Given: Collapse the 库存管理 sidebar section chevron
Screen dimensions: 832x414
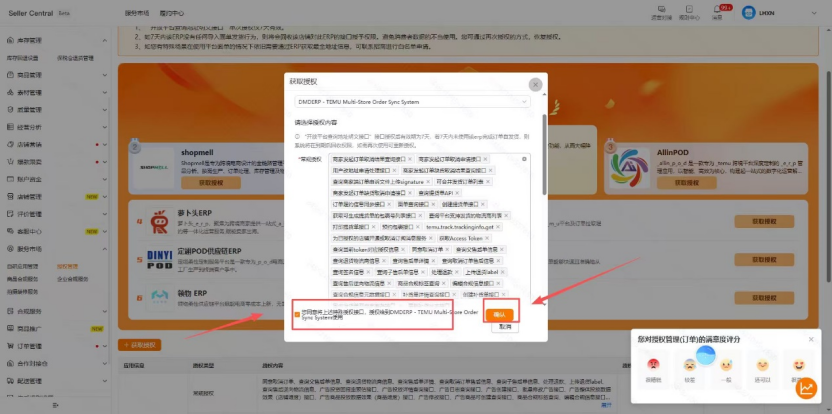Looking at the screenshot, I should click(x=105, y=40).
